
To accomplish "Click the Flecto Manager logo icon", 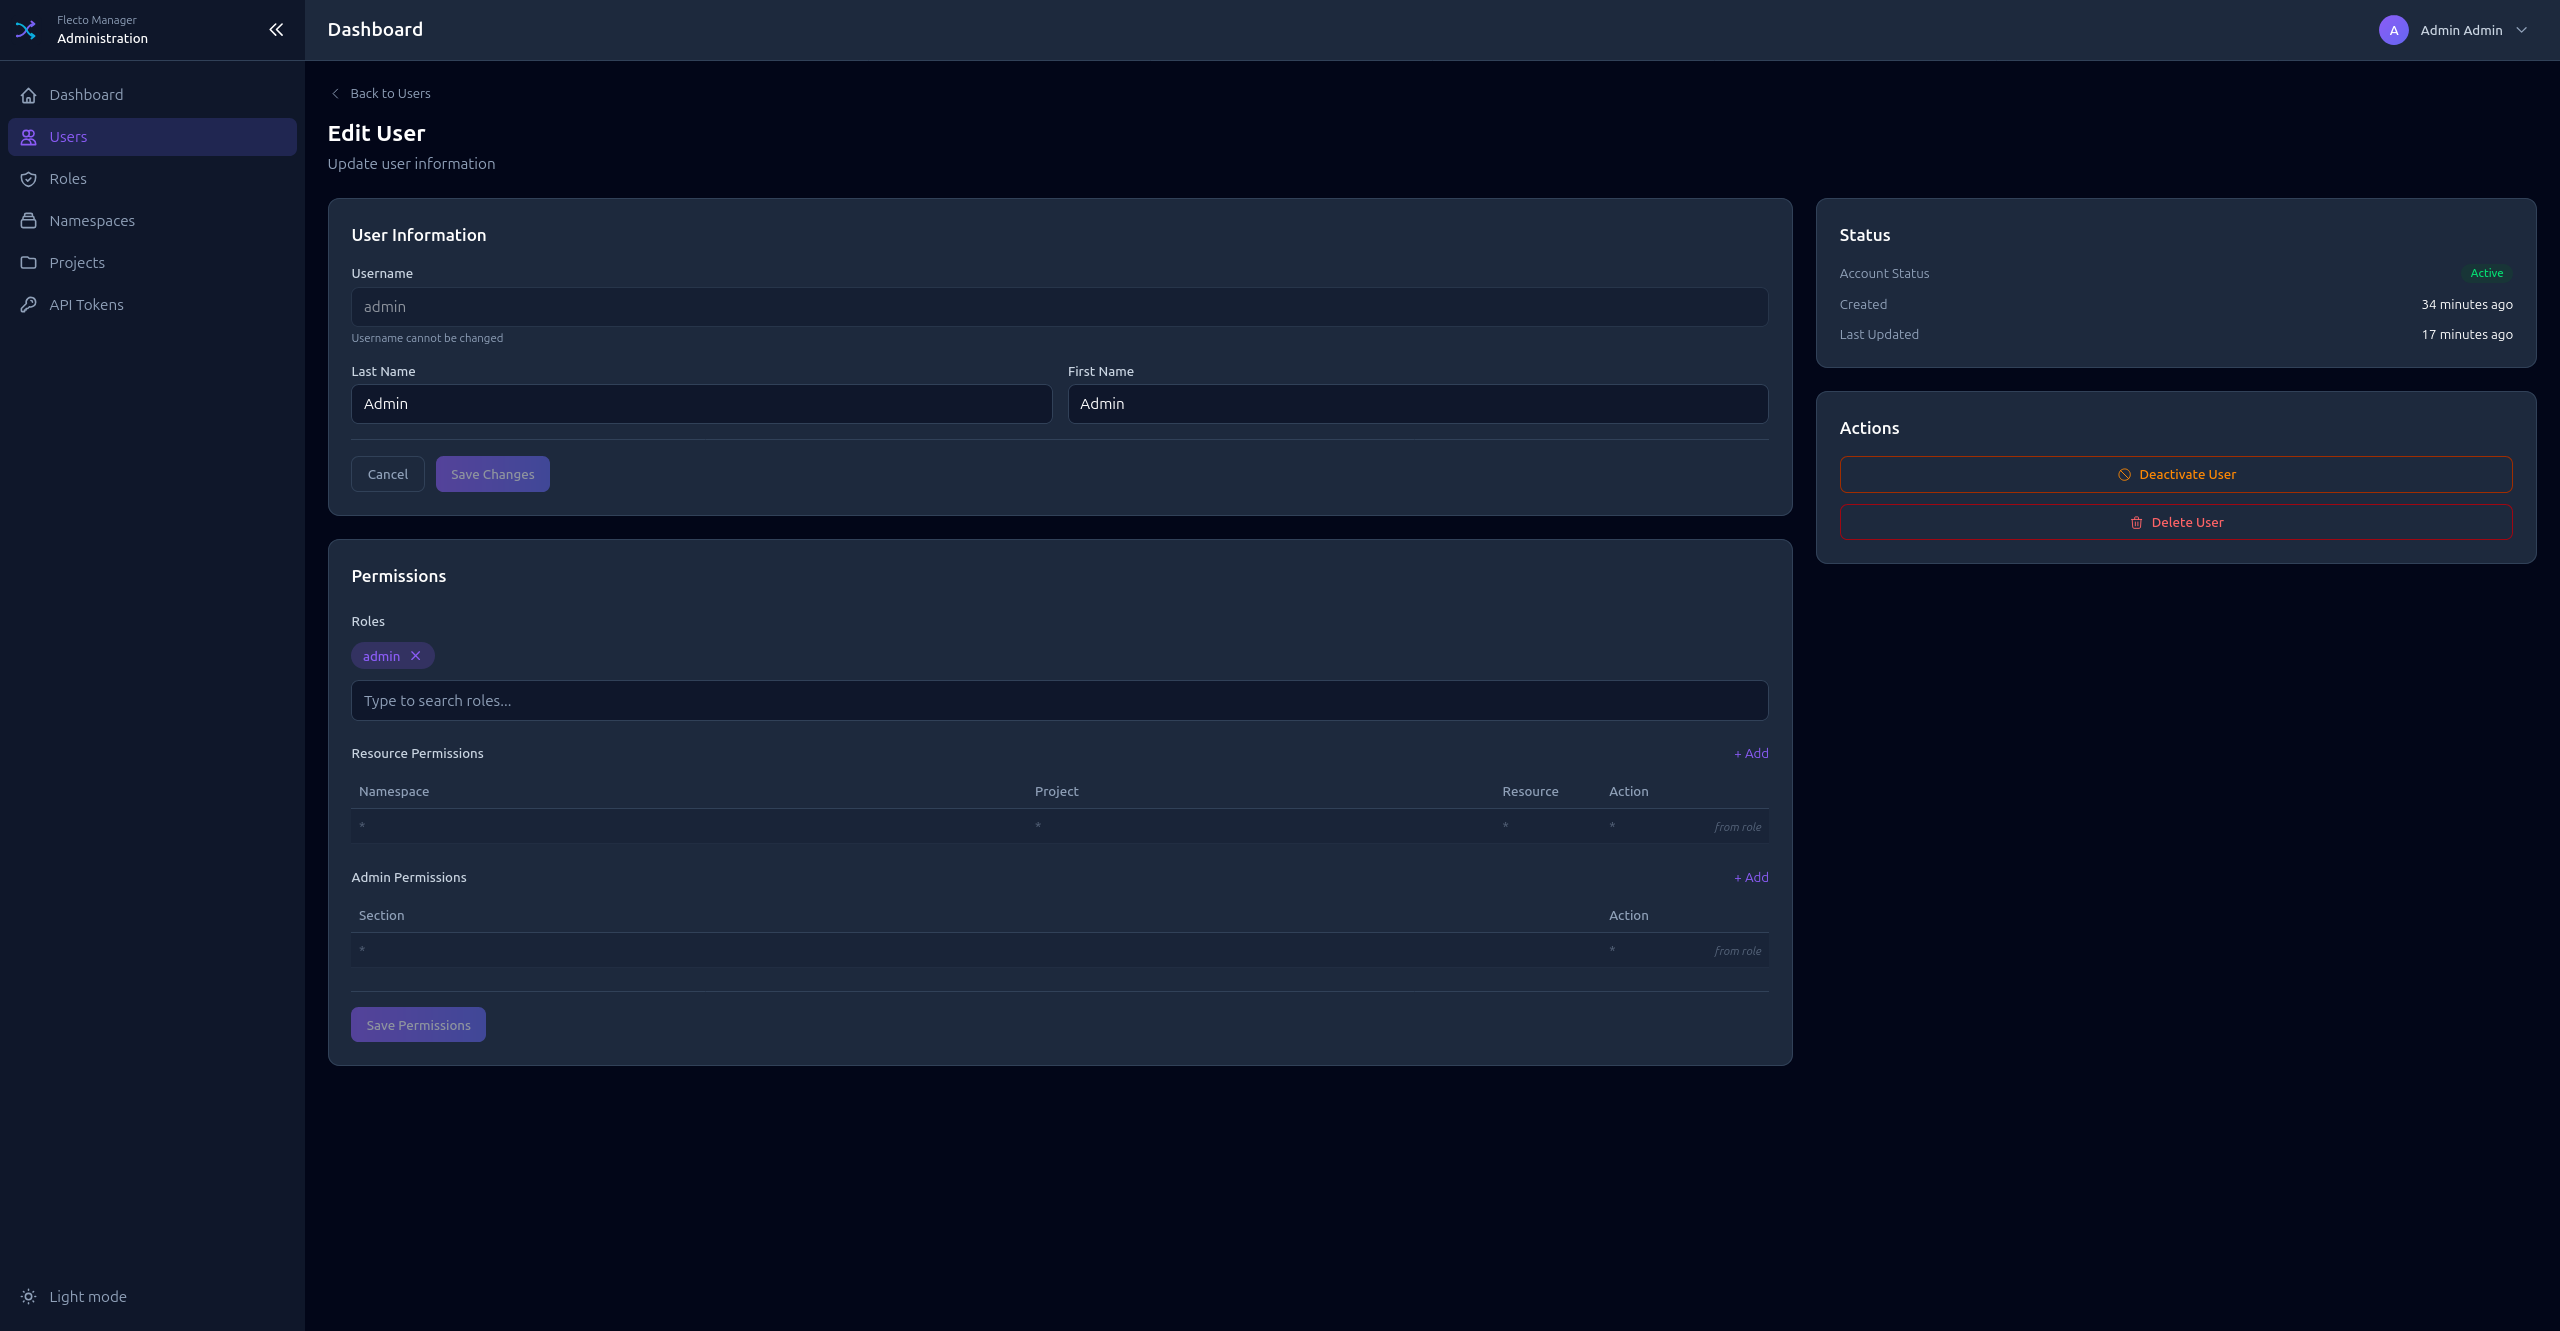I will click(x=26, y=30).
